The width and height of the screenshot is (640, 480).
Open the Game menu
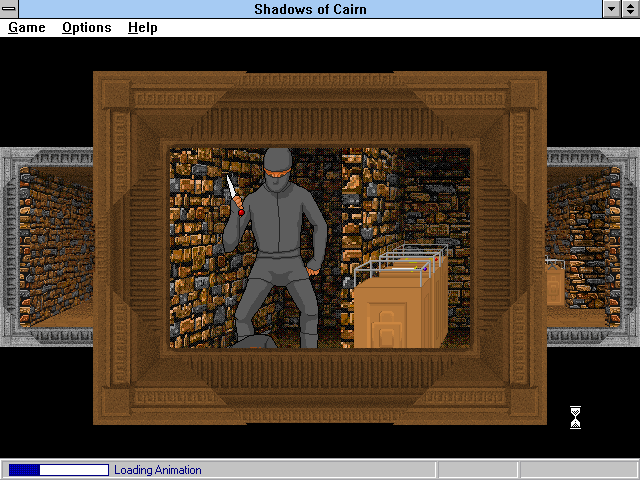(27, 28)
